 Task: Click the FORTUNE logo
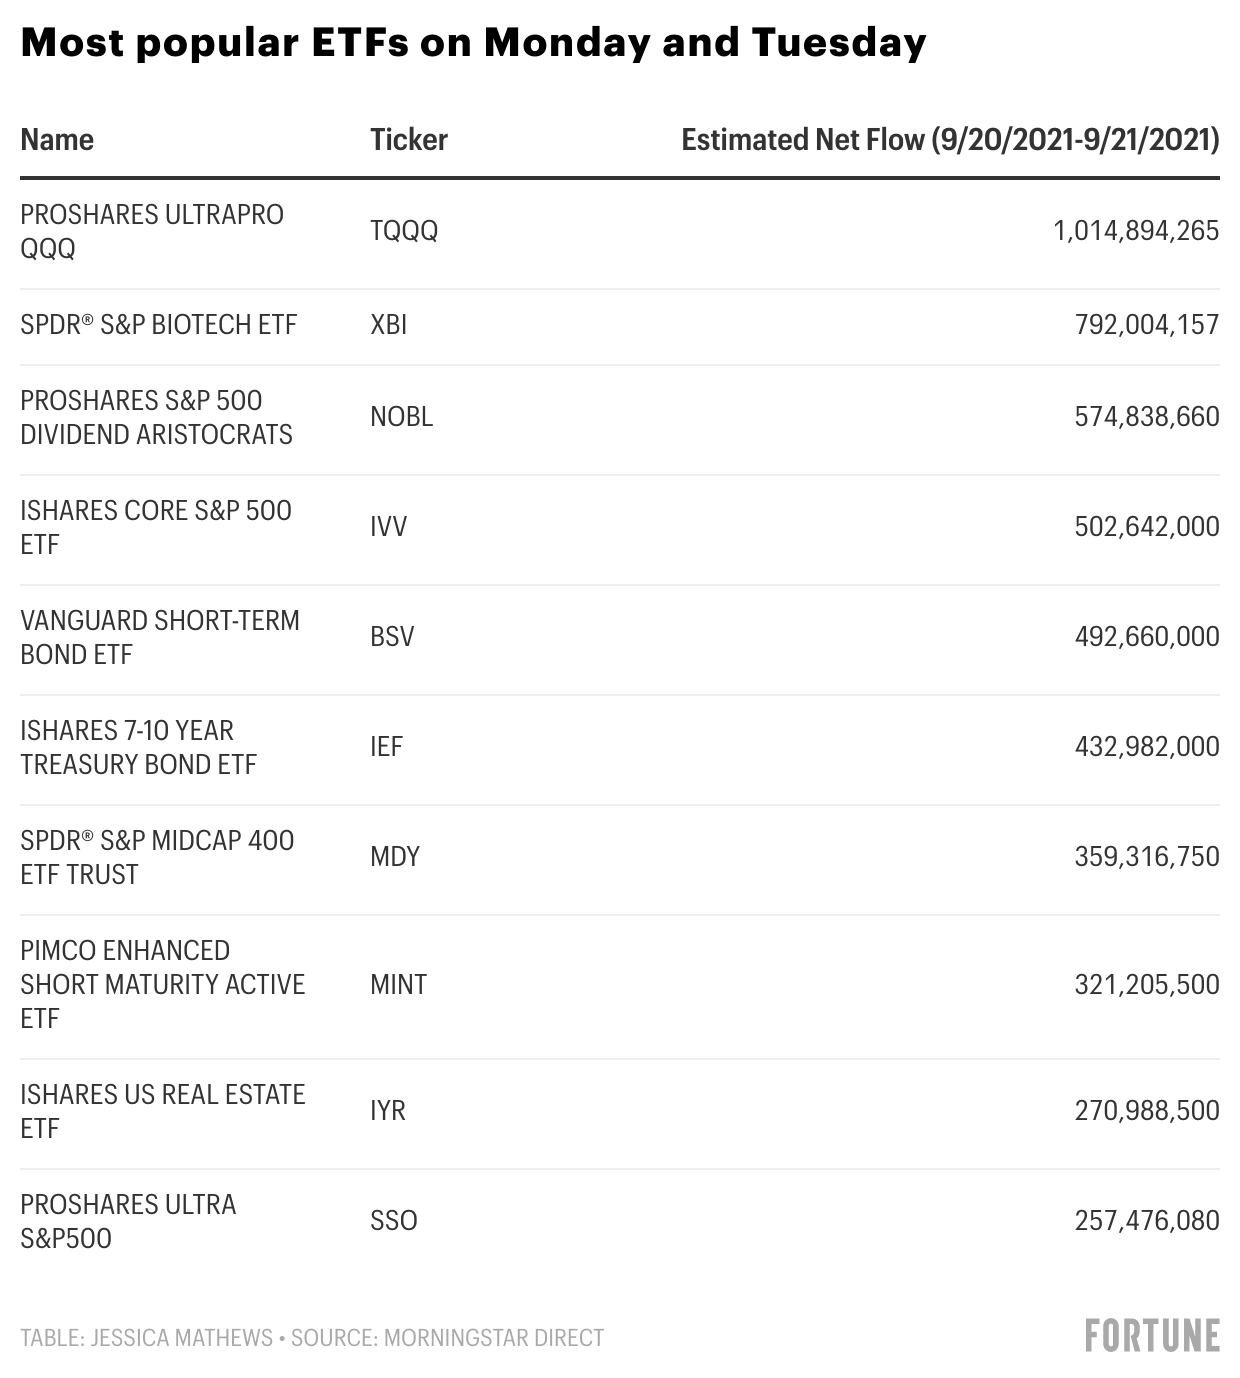tap(1152, 1336)
